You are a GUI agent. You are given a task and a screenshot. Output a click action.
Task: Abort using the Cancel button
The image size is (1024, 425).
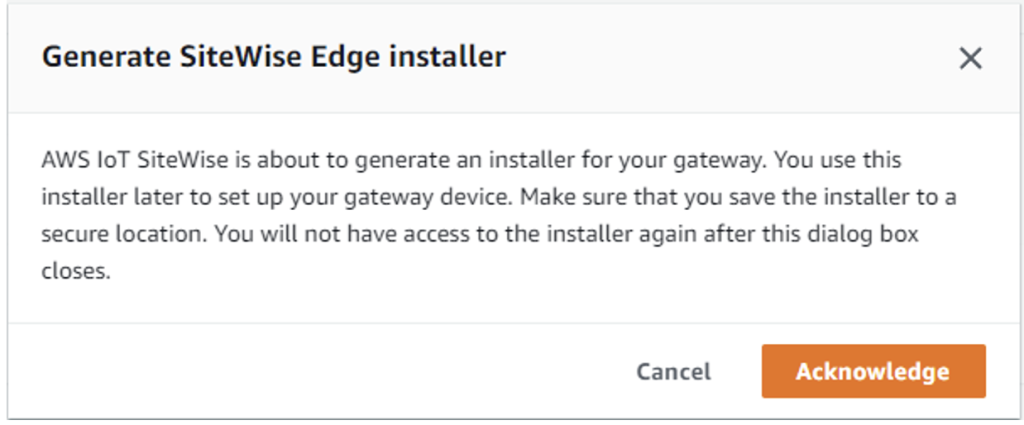click(673, 372)
